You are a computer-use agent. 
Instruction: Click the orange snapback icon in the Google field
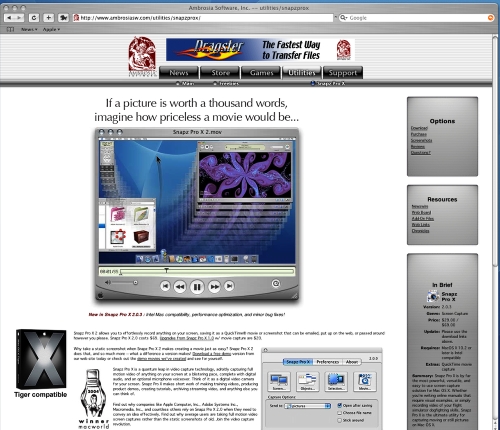(490, 18)
